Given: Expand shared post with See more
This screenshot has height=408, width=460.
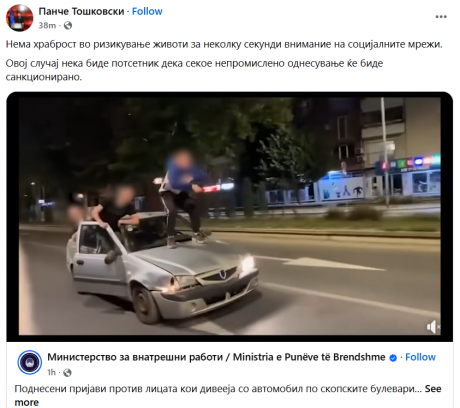Looking at the screenshot, I should (x=228, y=396).
